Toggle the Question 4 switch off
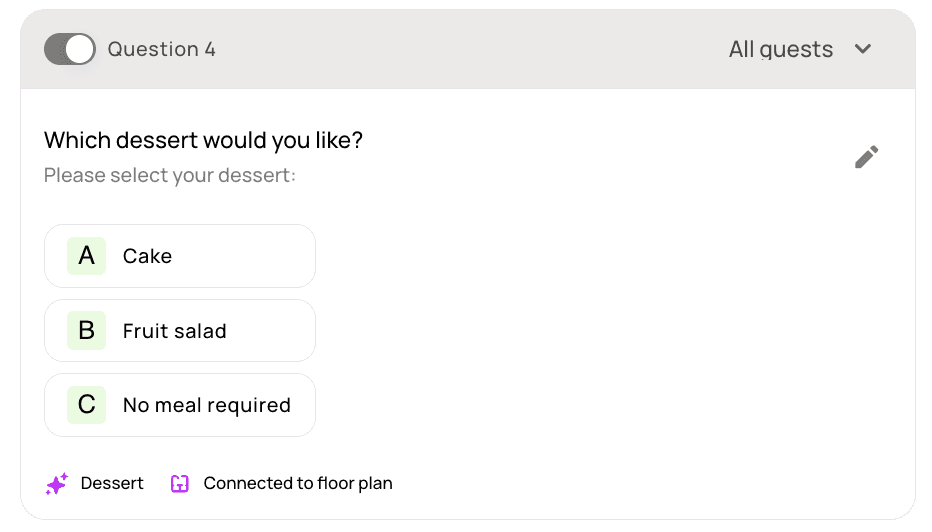Viewport: 932px width, 532px height. click(69, 49)
